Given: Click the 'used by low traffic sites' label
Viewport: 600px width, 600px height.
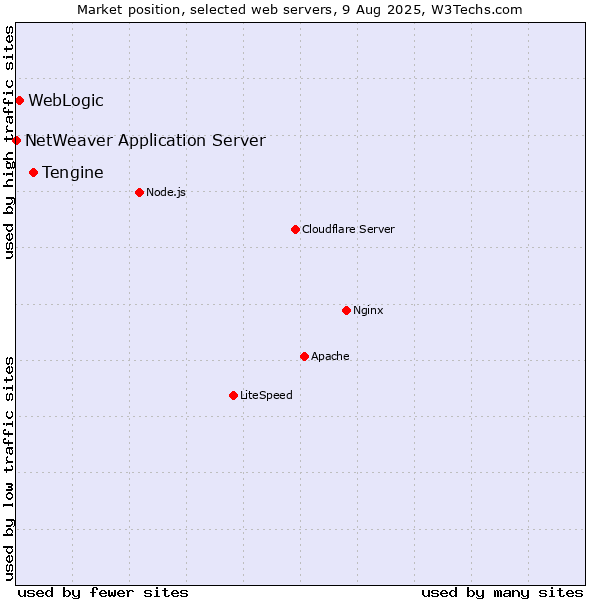Looking at the screenshot, I should (x=9, y=469).
